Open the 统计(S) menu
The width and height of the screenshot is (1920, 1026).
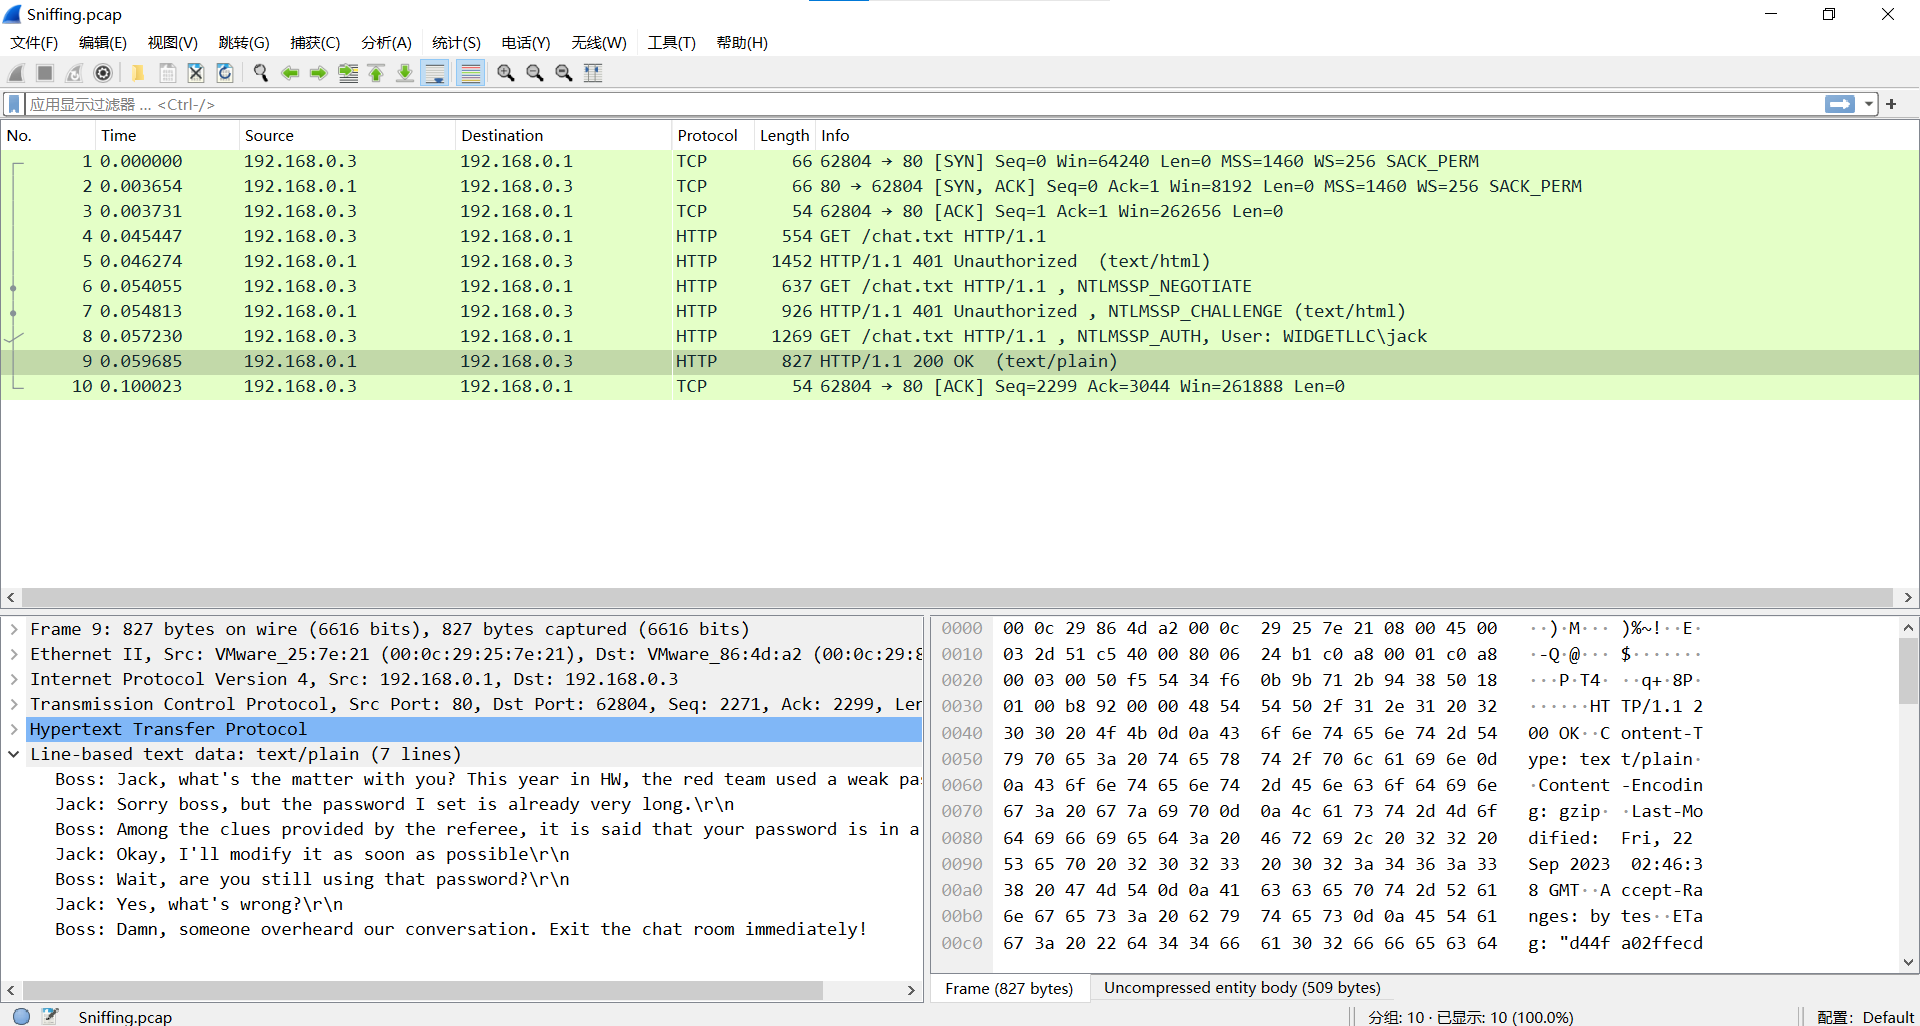[457, 43]
